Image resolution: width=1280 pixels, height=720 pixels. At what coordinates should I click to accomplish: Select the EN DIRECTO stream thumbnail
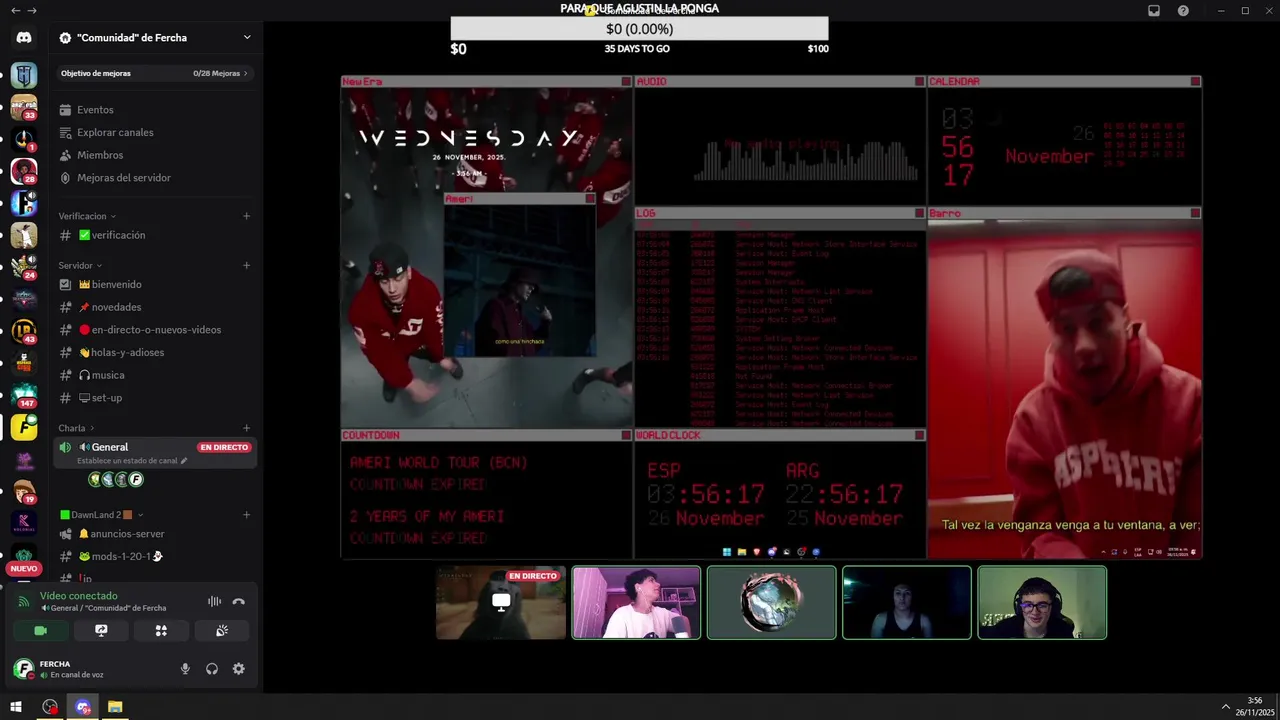(x=501, y=603)
